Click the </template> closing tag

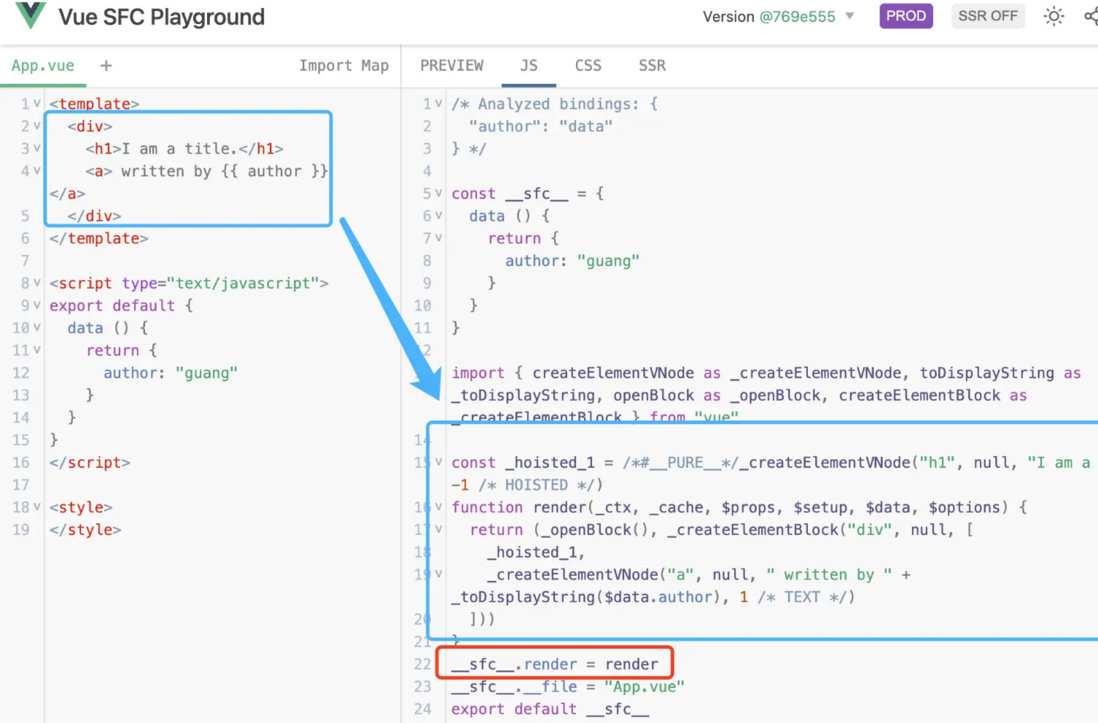pos(99,238)
